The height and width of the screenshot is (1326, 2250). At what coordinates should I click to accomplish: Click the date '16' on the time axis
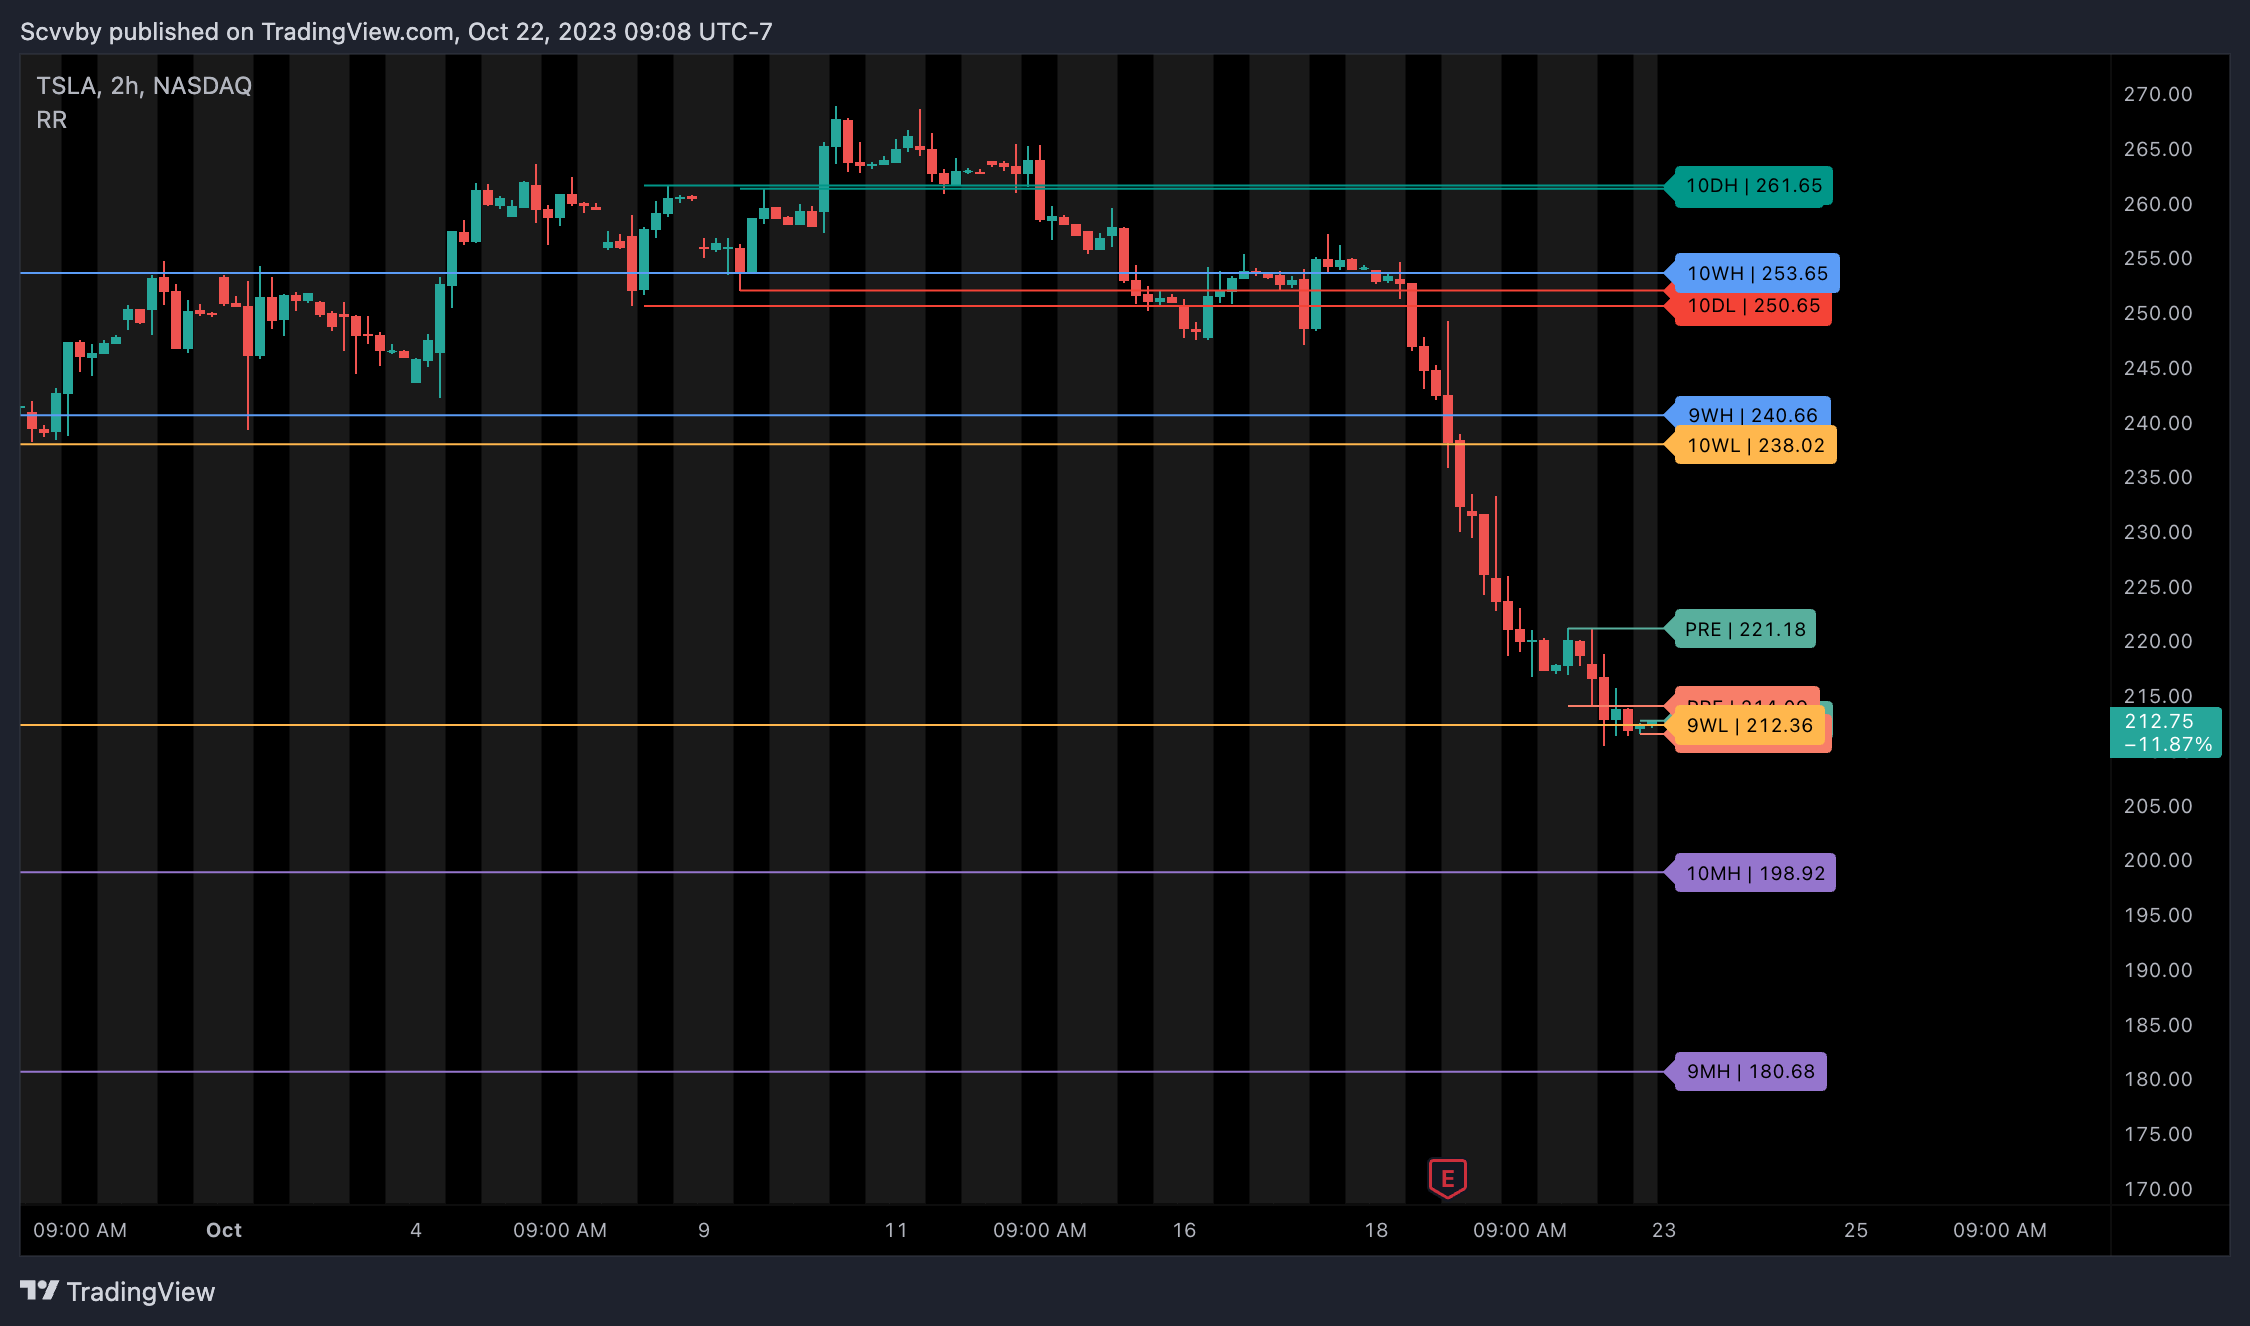click(1184, 1230)
